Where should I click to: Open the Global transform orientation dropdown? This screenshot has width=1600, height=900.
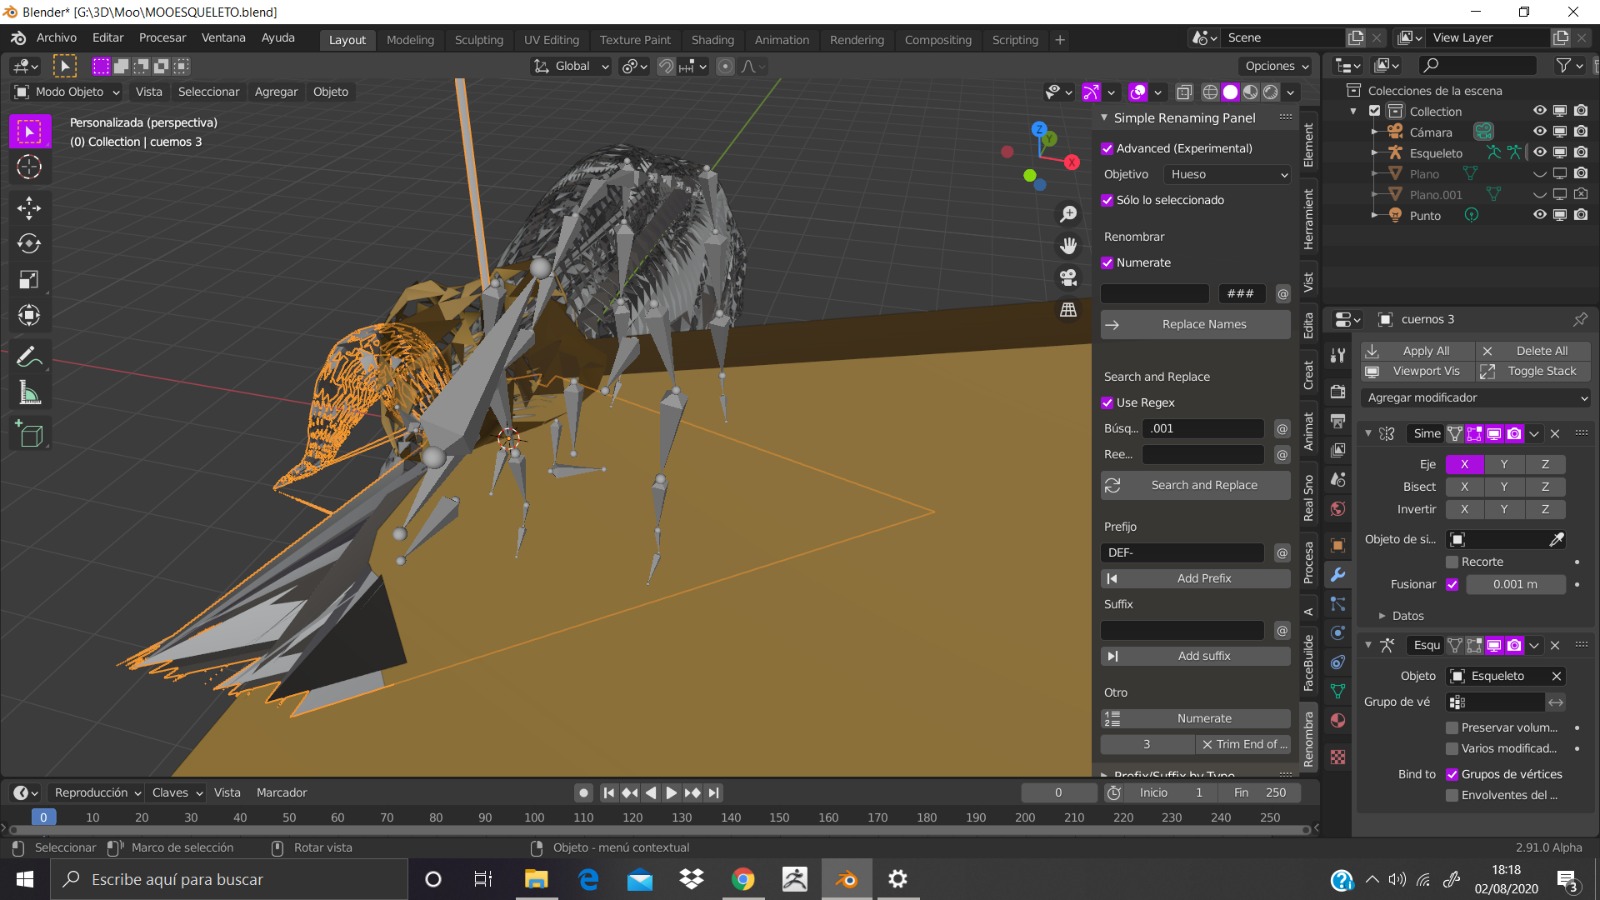coord(571,66)
